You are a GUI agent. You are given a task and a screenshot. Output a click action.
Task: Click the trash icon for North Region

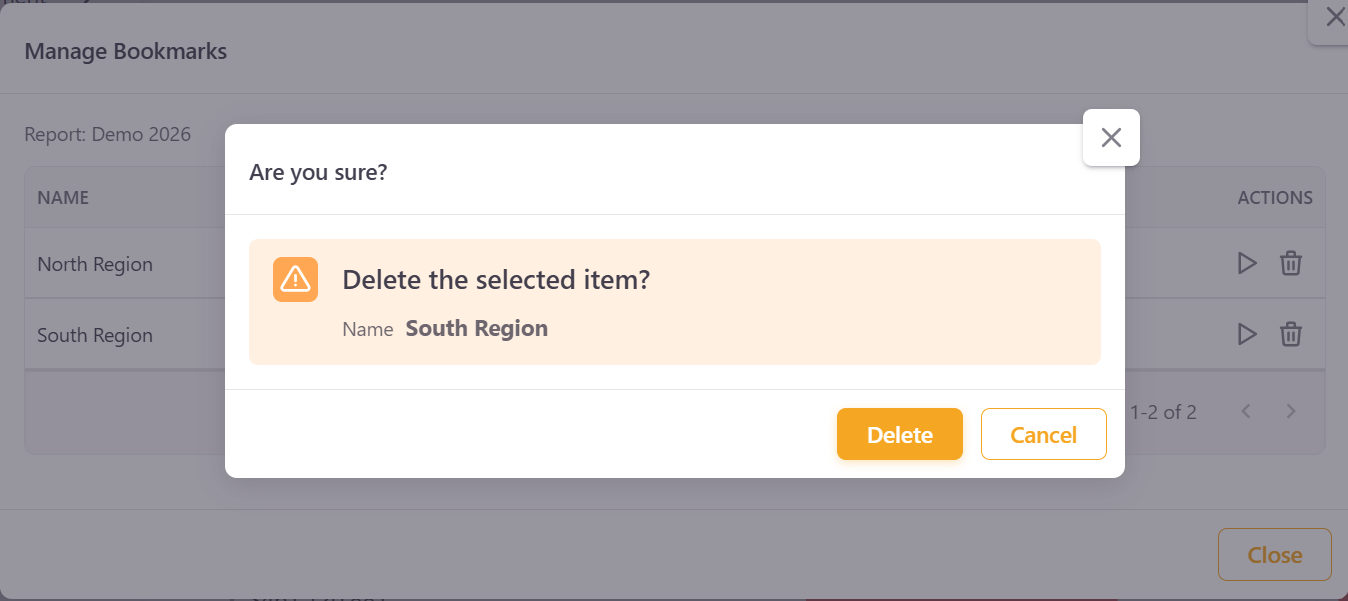click(x=1291, y=262)
